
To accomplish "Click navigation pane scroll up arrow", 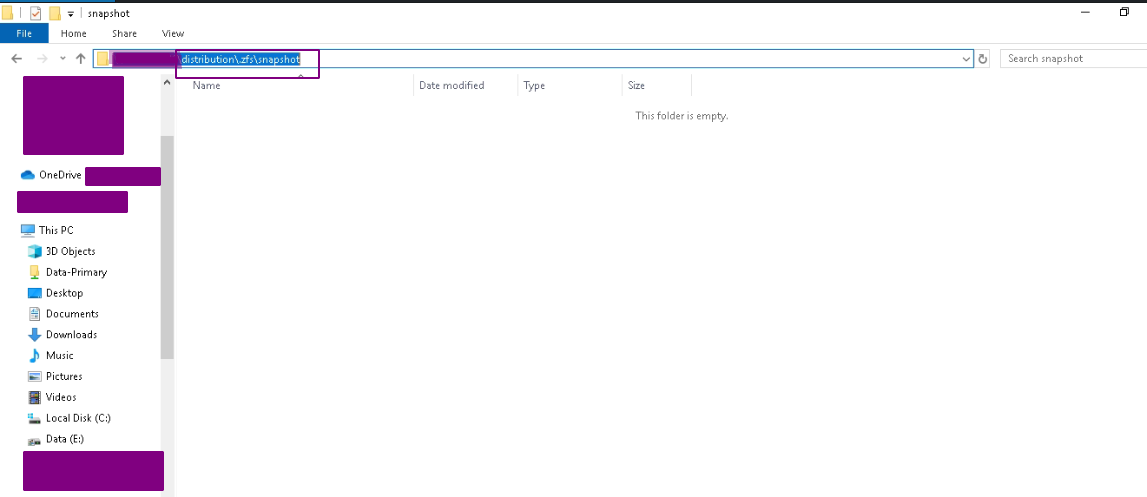I will [167, 83].
